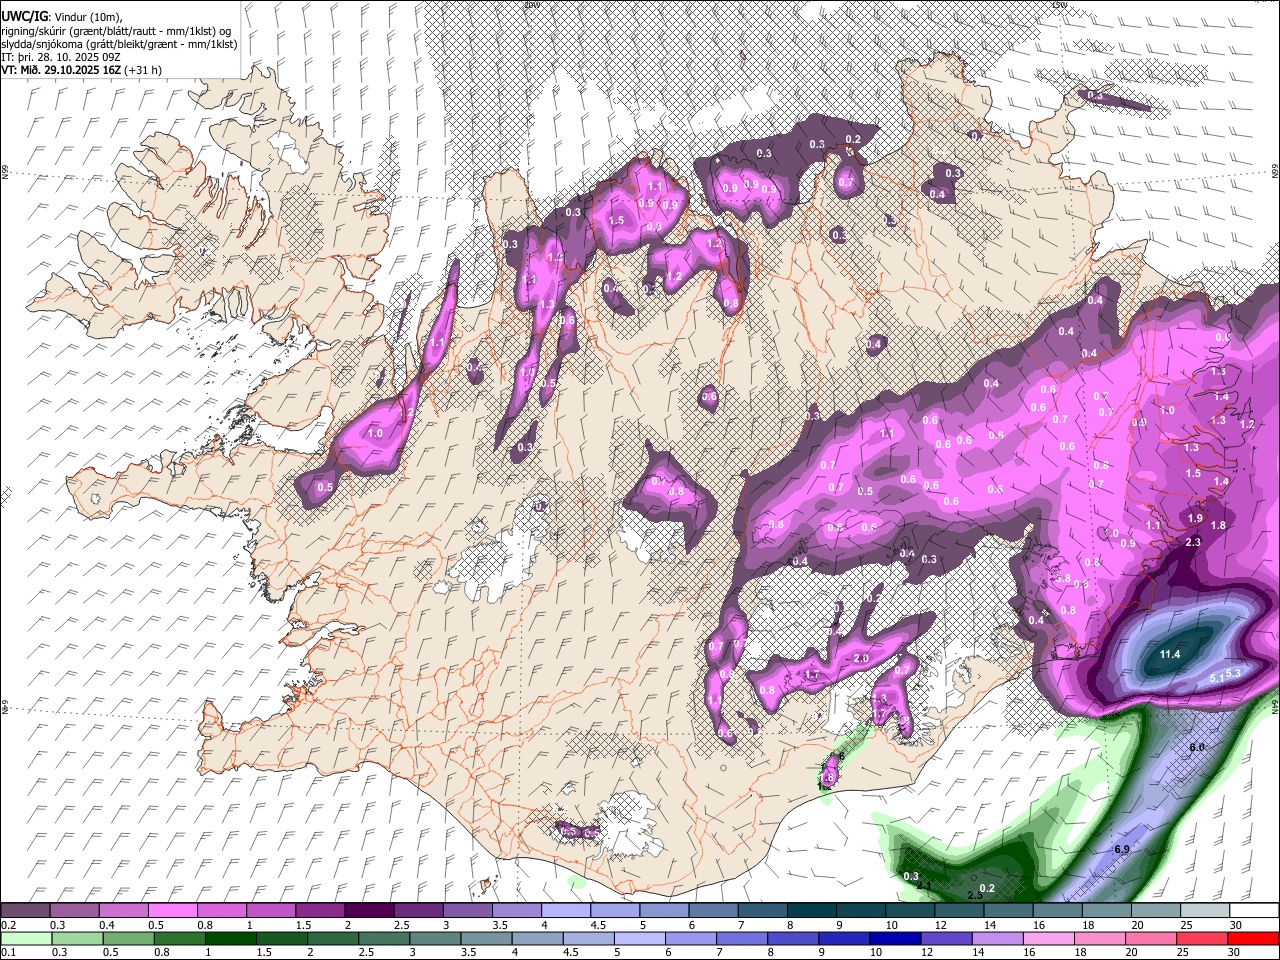Screen dimensions: 1280x960
Task: Click the 2.1 value in the green rain area
Action: coord(924,886)
